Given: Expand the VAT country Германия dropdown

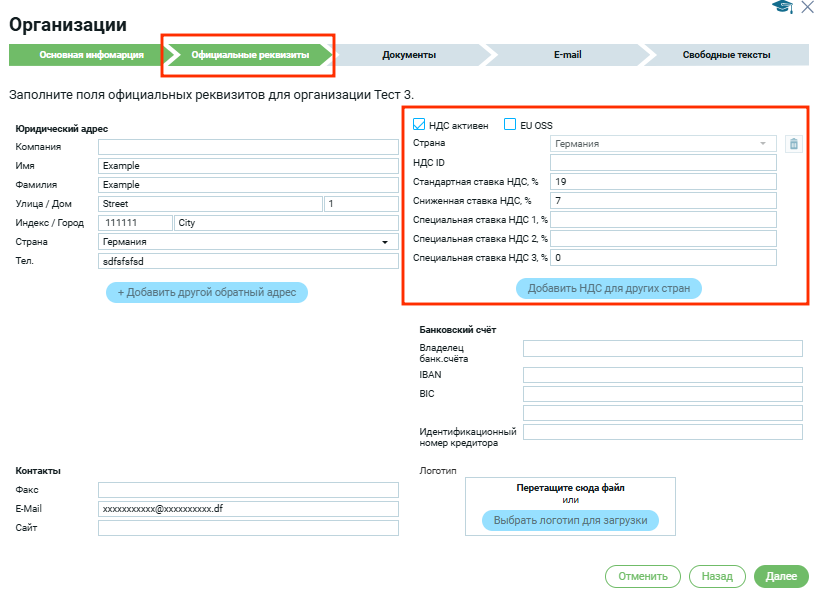Looking at the screenshot, I should pos(663,144).
